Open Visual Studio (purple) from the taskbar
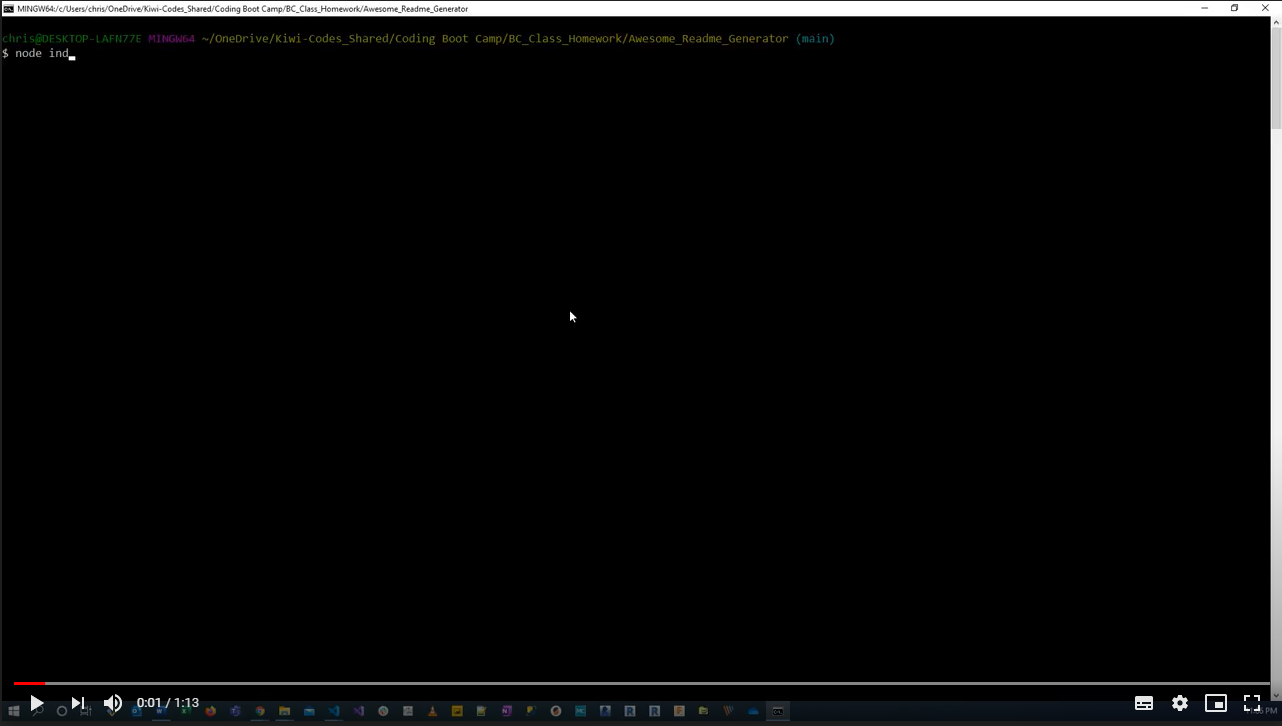The width and height of the screenshot is (1282, 726). (358, 711)
